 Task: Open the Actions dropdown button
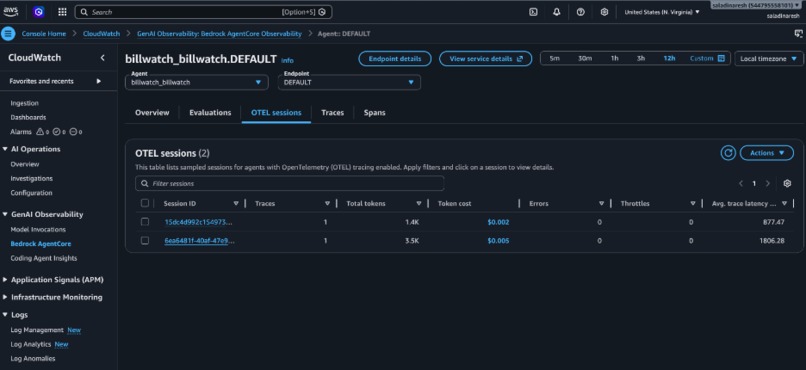point(766,153)
